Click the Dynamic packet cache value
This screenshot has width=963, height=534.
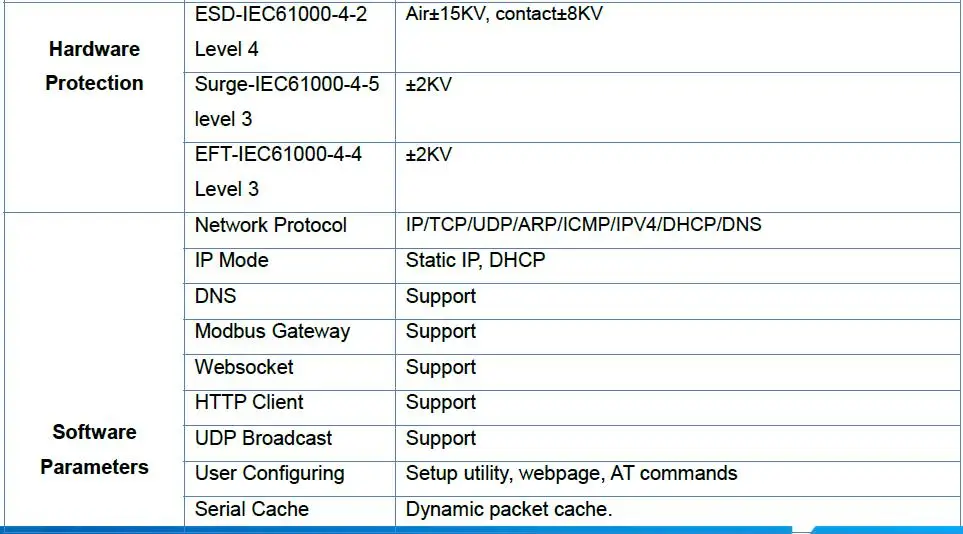pos(509,509)
